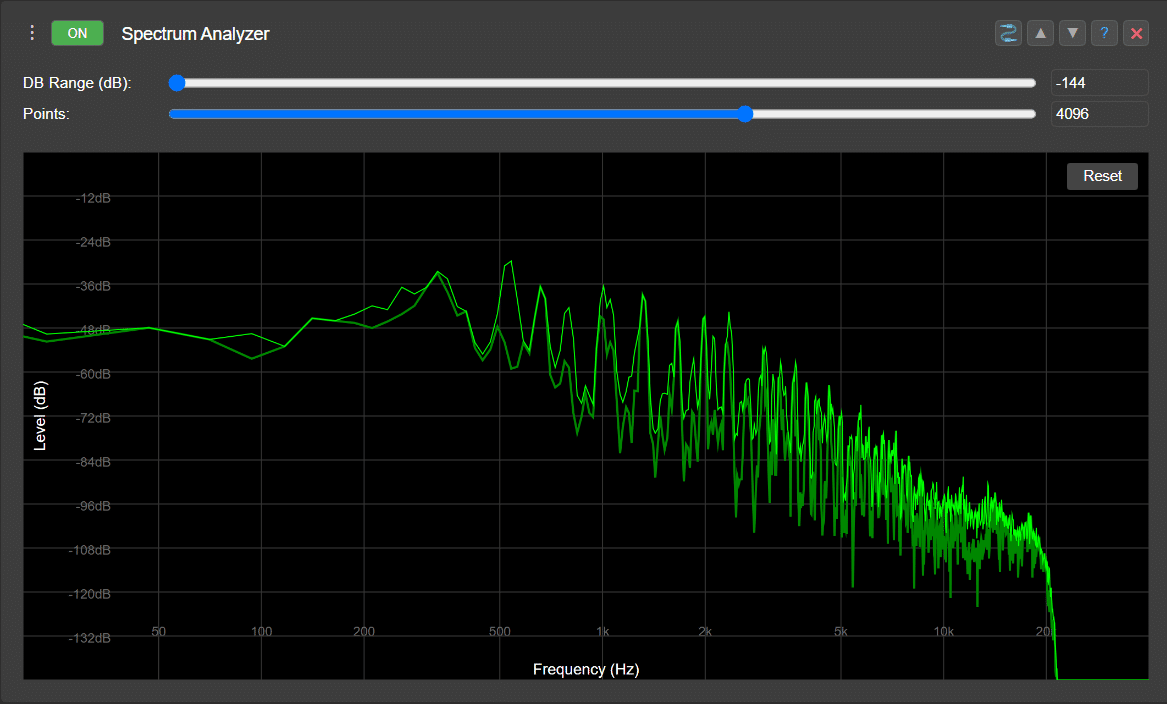The image size is (1167, 704).
Task: Click the 50 frequency tick label
Action: [159, 631]
